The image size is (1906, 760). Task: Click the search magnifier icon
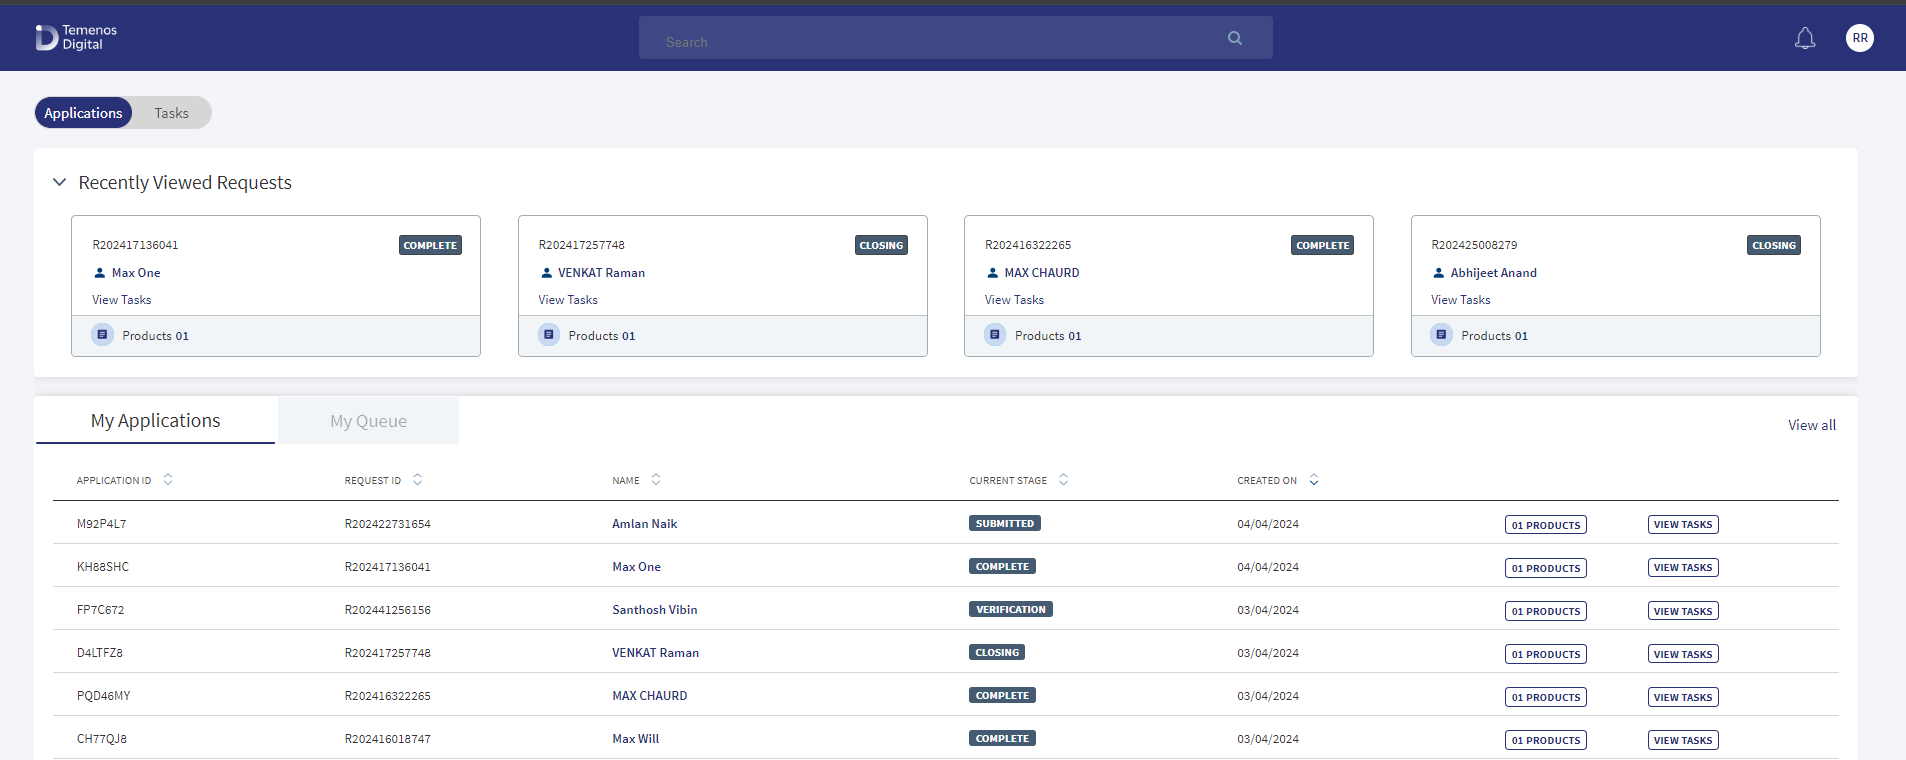1235,38
